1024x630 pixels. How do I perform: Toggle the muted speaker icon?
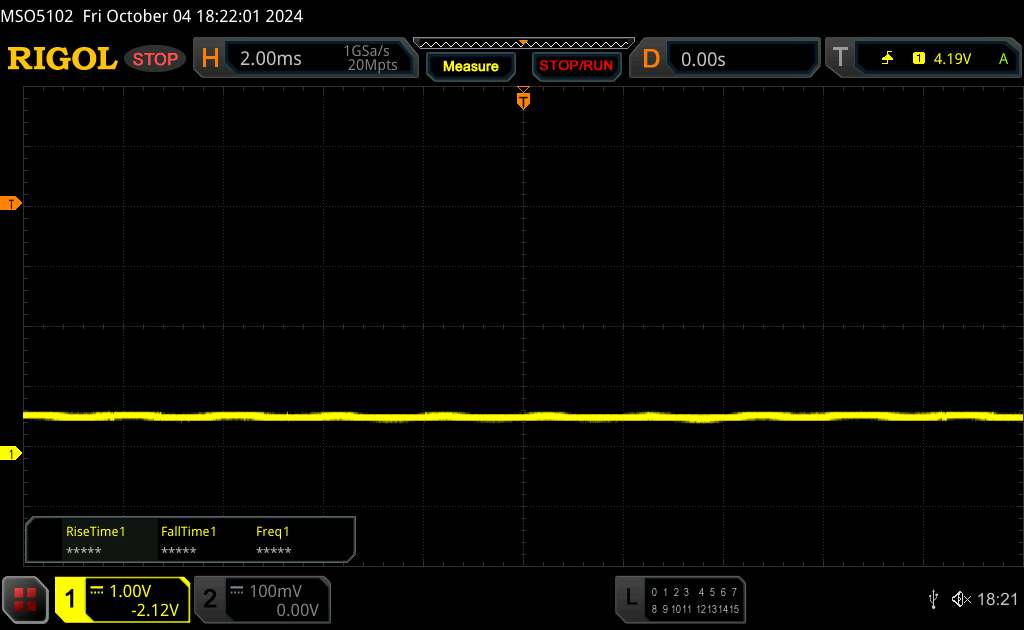(961, 599)
